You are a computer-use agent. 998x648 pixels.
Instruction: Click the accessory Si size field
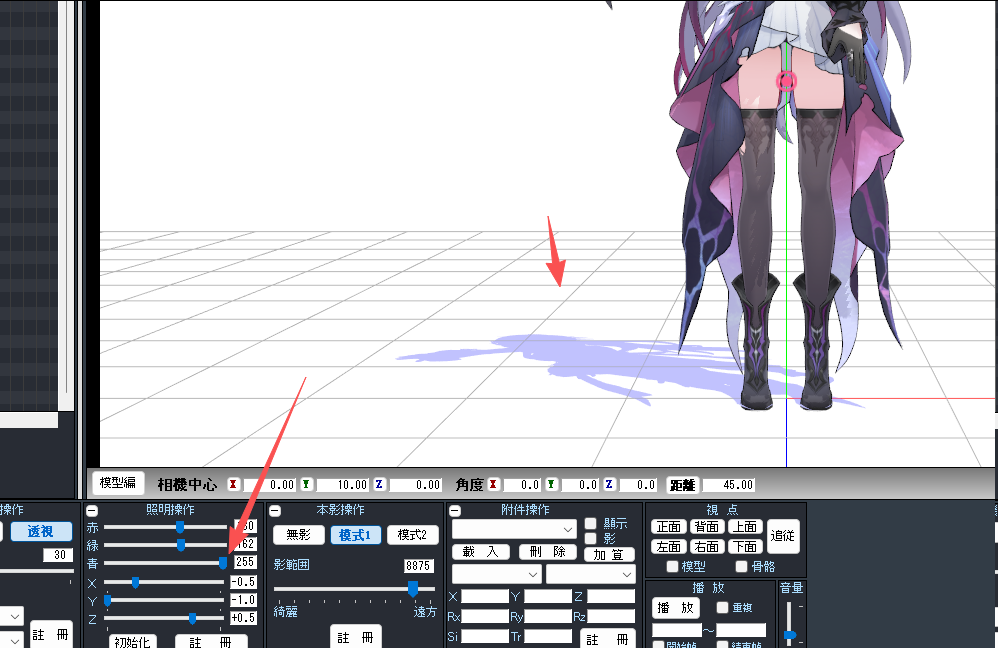(484, 637)
